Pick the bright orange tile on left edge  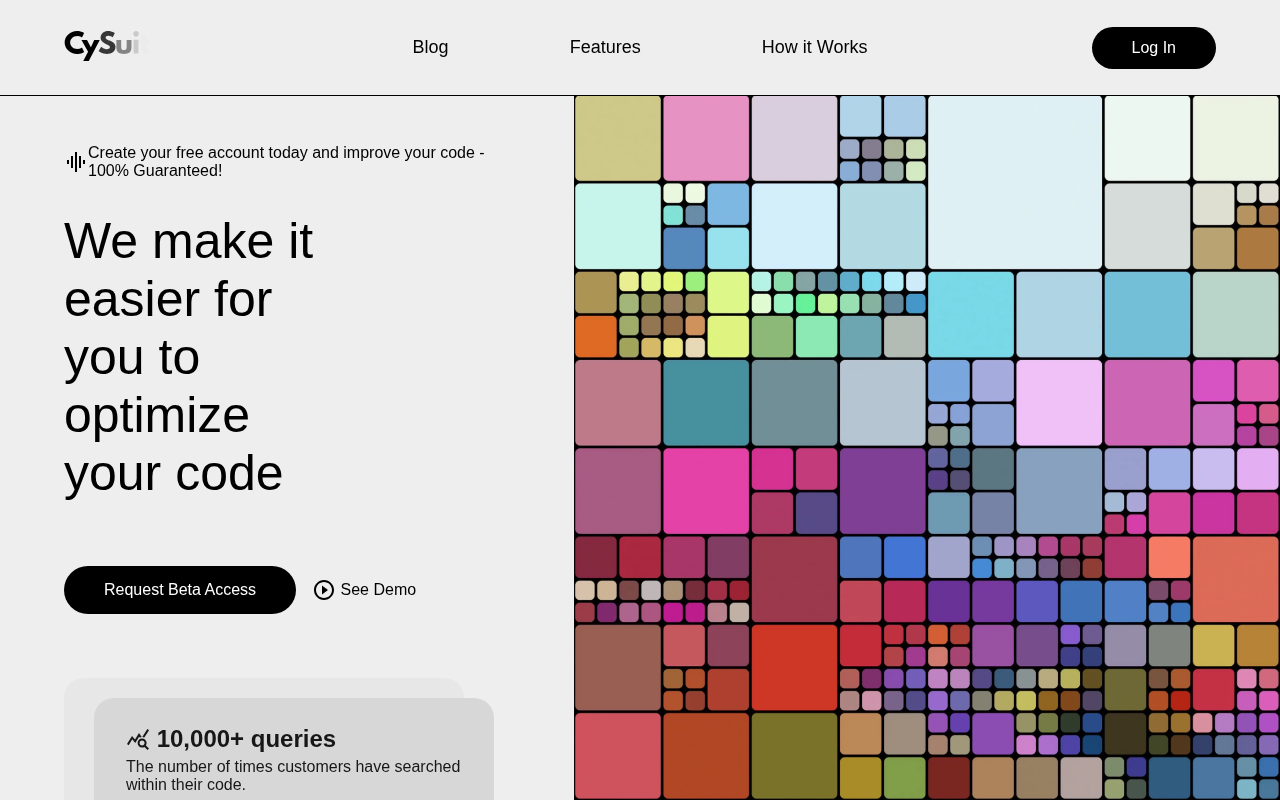pos(596,337)
